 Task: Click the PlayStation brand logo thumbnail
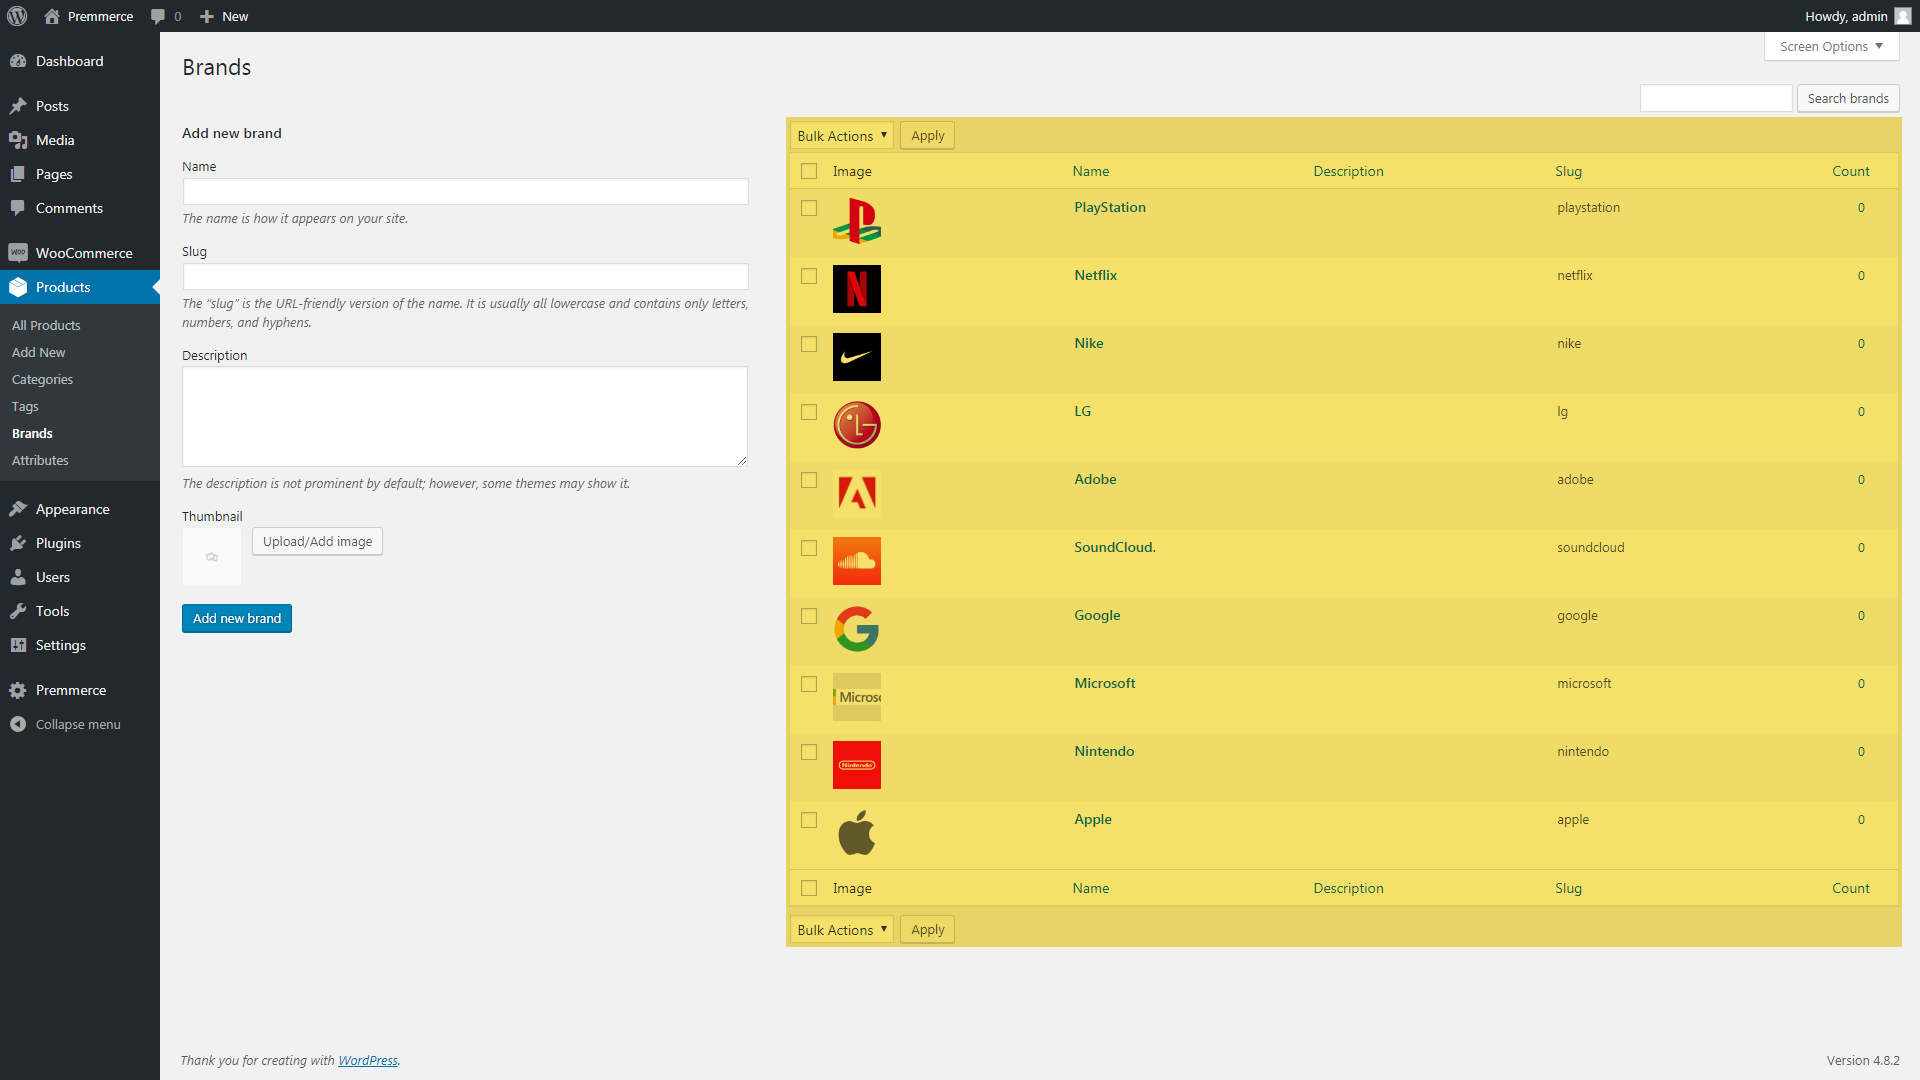click(856, 221)
